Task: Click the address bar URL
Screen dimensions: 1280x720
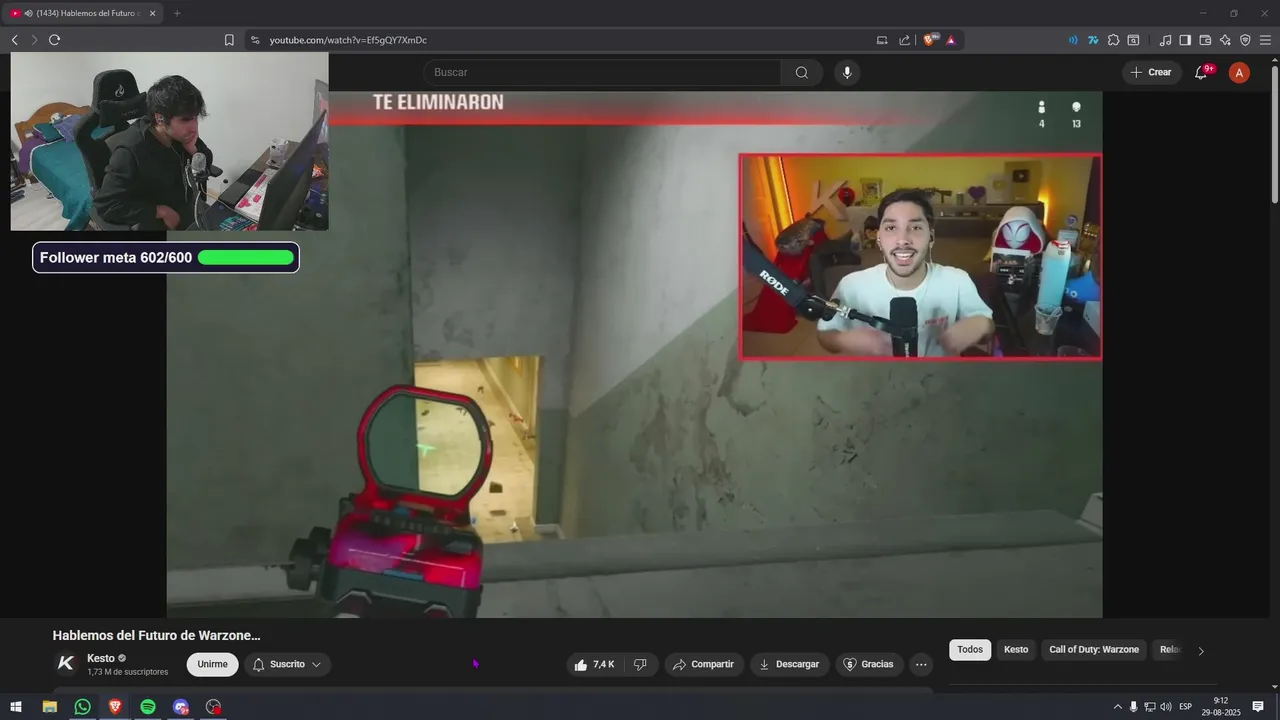Action: pyautogui.click(x=348, y=40)
